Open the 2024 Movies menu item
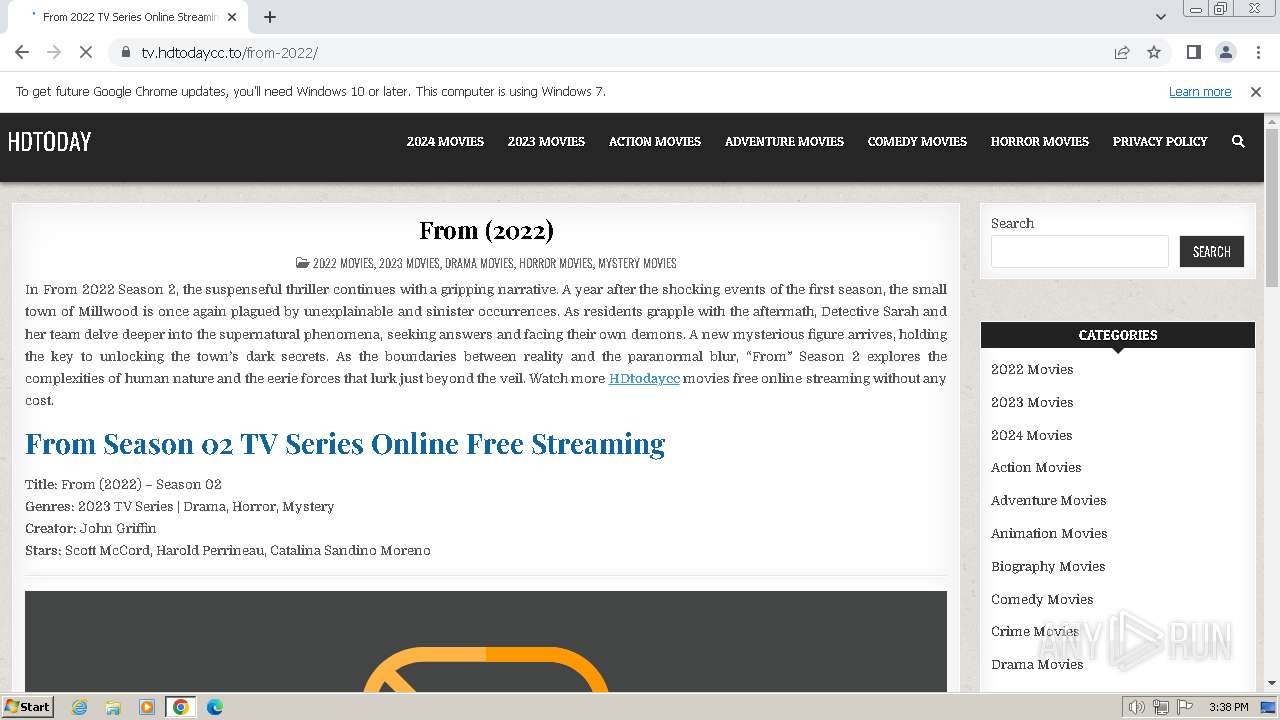The image size is (1280, 720). pyautogui.click(x=445, y=141)
